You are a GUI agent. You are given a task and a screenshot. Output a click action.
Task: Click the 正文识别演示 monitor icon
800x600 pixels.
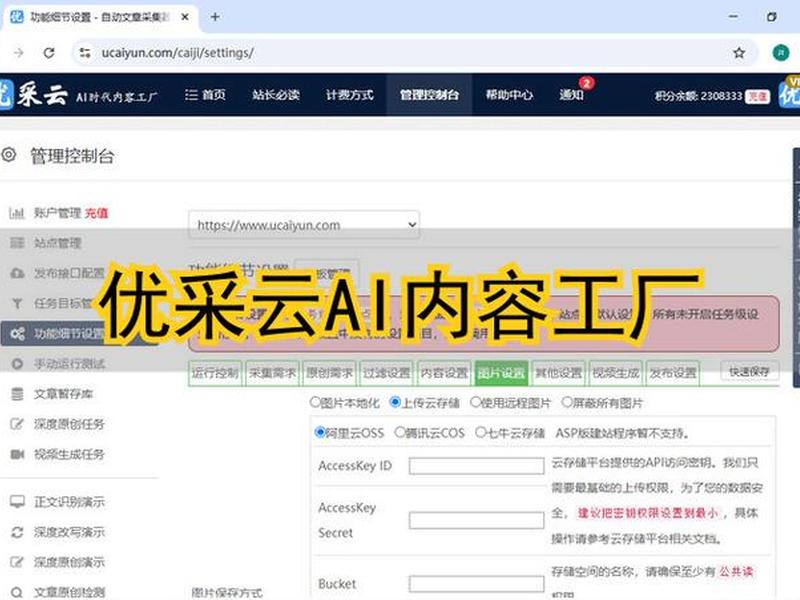(17, 502)
